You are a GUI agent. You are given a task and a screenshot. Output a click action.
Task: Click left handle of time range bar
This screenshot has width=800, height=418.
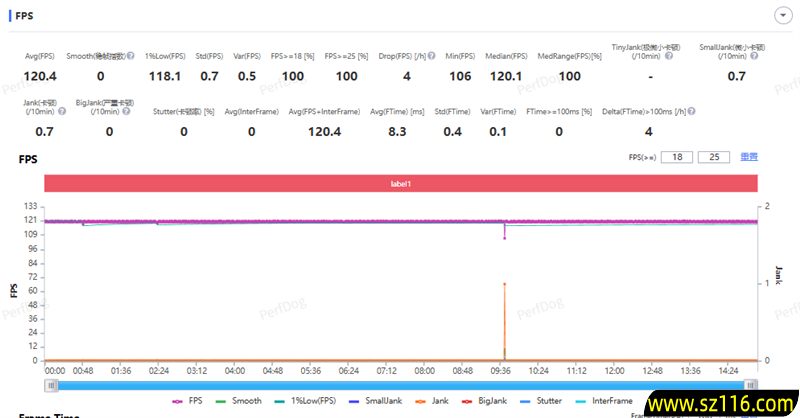click(50, 384)
